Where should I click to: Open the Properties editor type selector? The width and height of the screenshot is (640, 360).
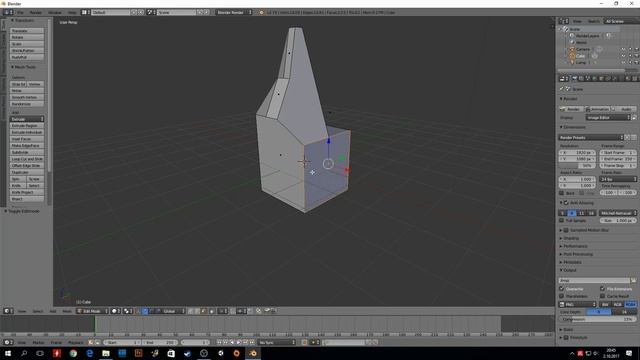pyautogui.click(x=564, y=78)
